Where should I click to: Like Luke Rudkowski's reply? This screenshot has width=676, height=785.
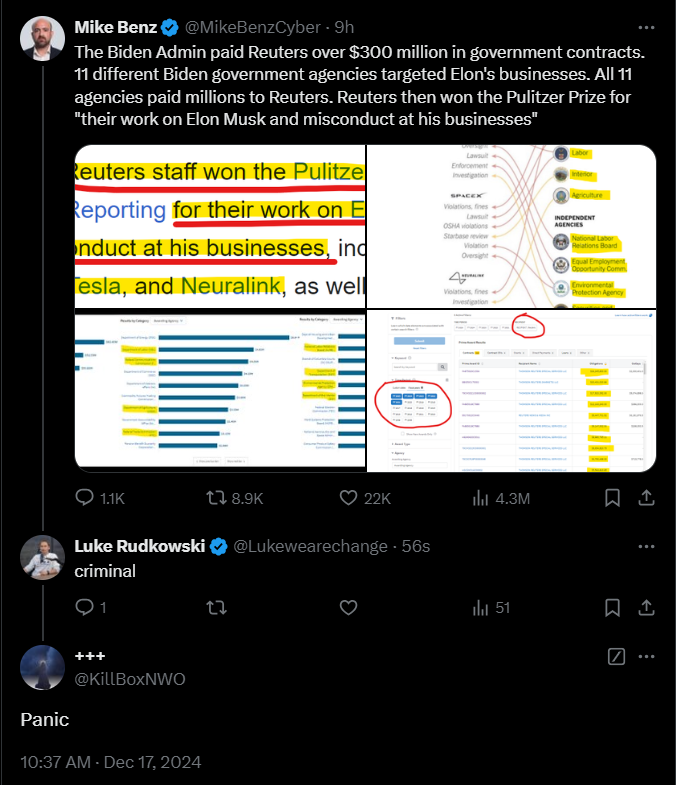[x=349, y=607]
